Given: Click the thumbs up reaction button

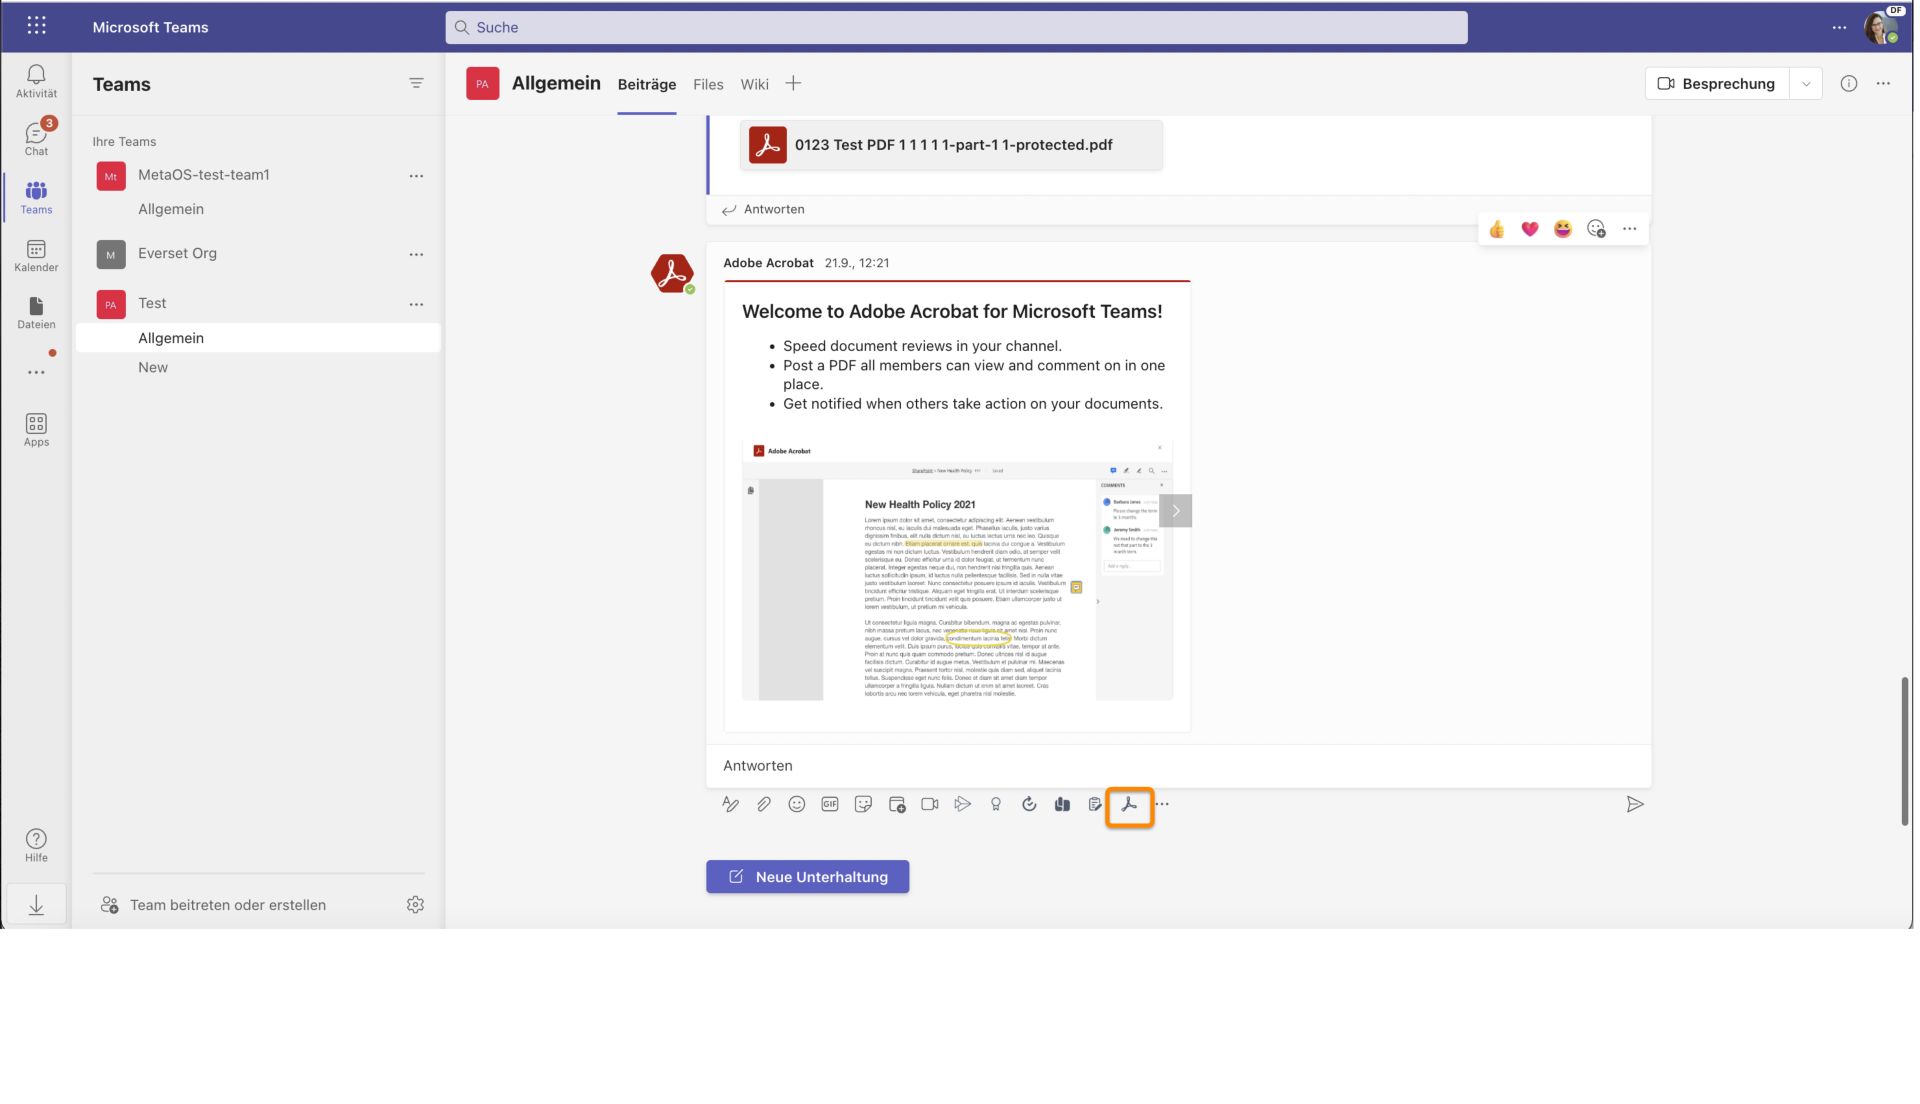Looking at the screenshot, I should (x=1495, y=228).
